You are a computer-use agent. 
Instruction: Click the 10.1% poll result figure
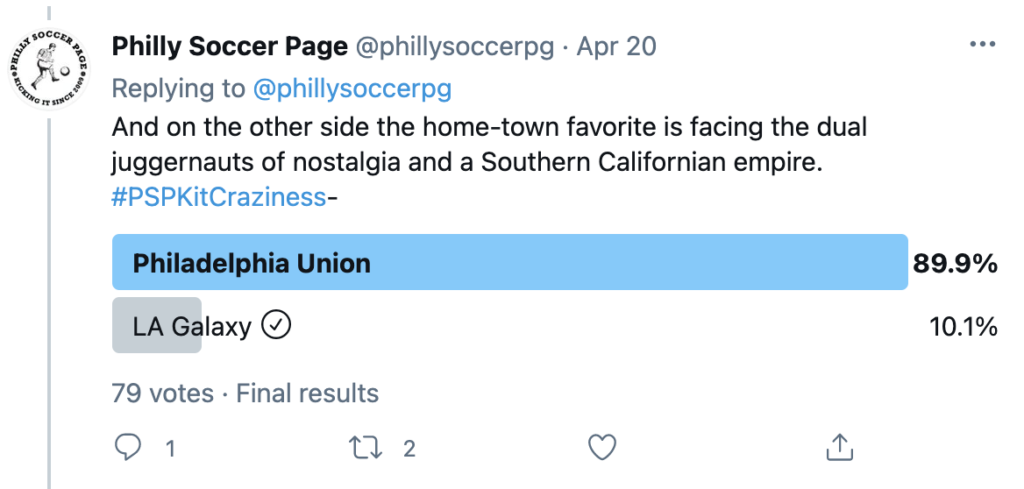click(x=963, y=327)
